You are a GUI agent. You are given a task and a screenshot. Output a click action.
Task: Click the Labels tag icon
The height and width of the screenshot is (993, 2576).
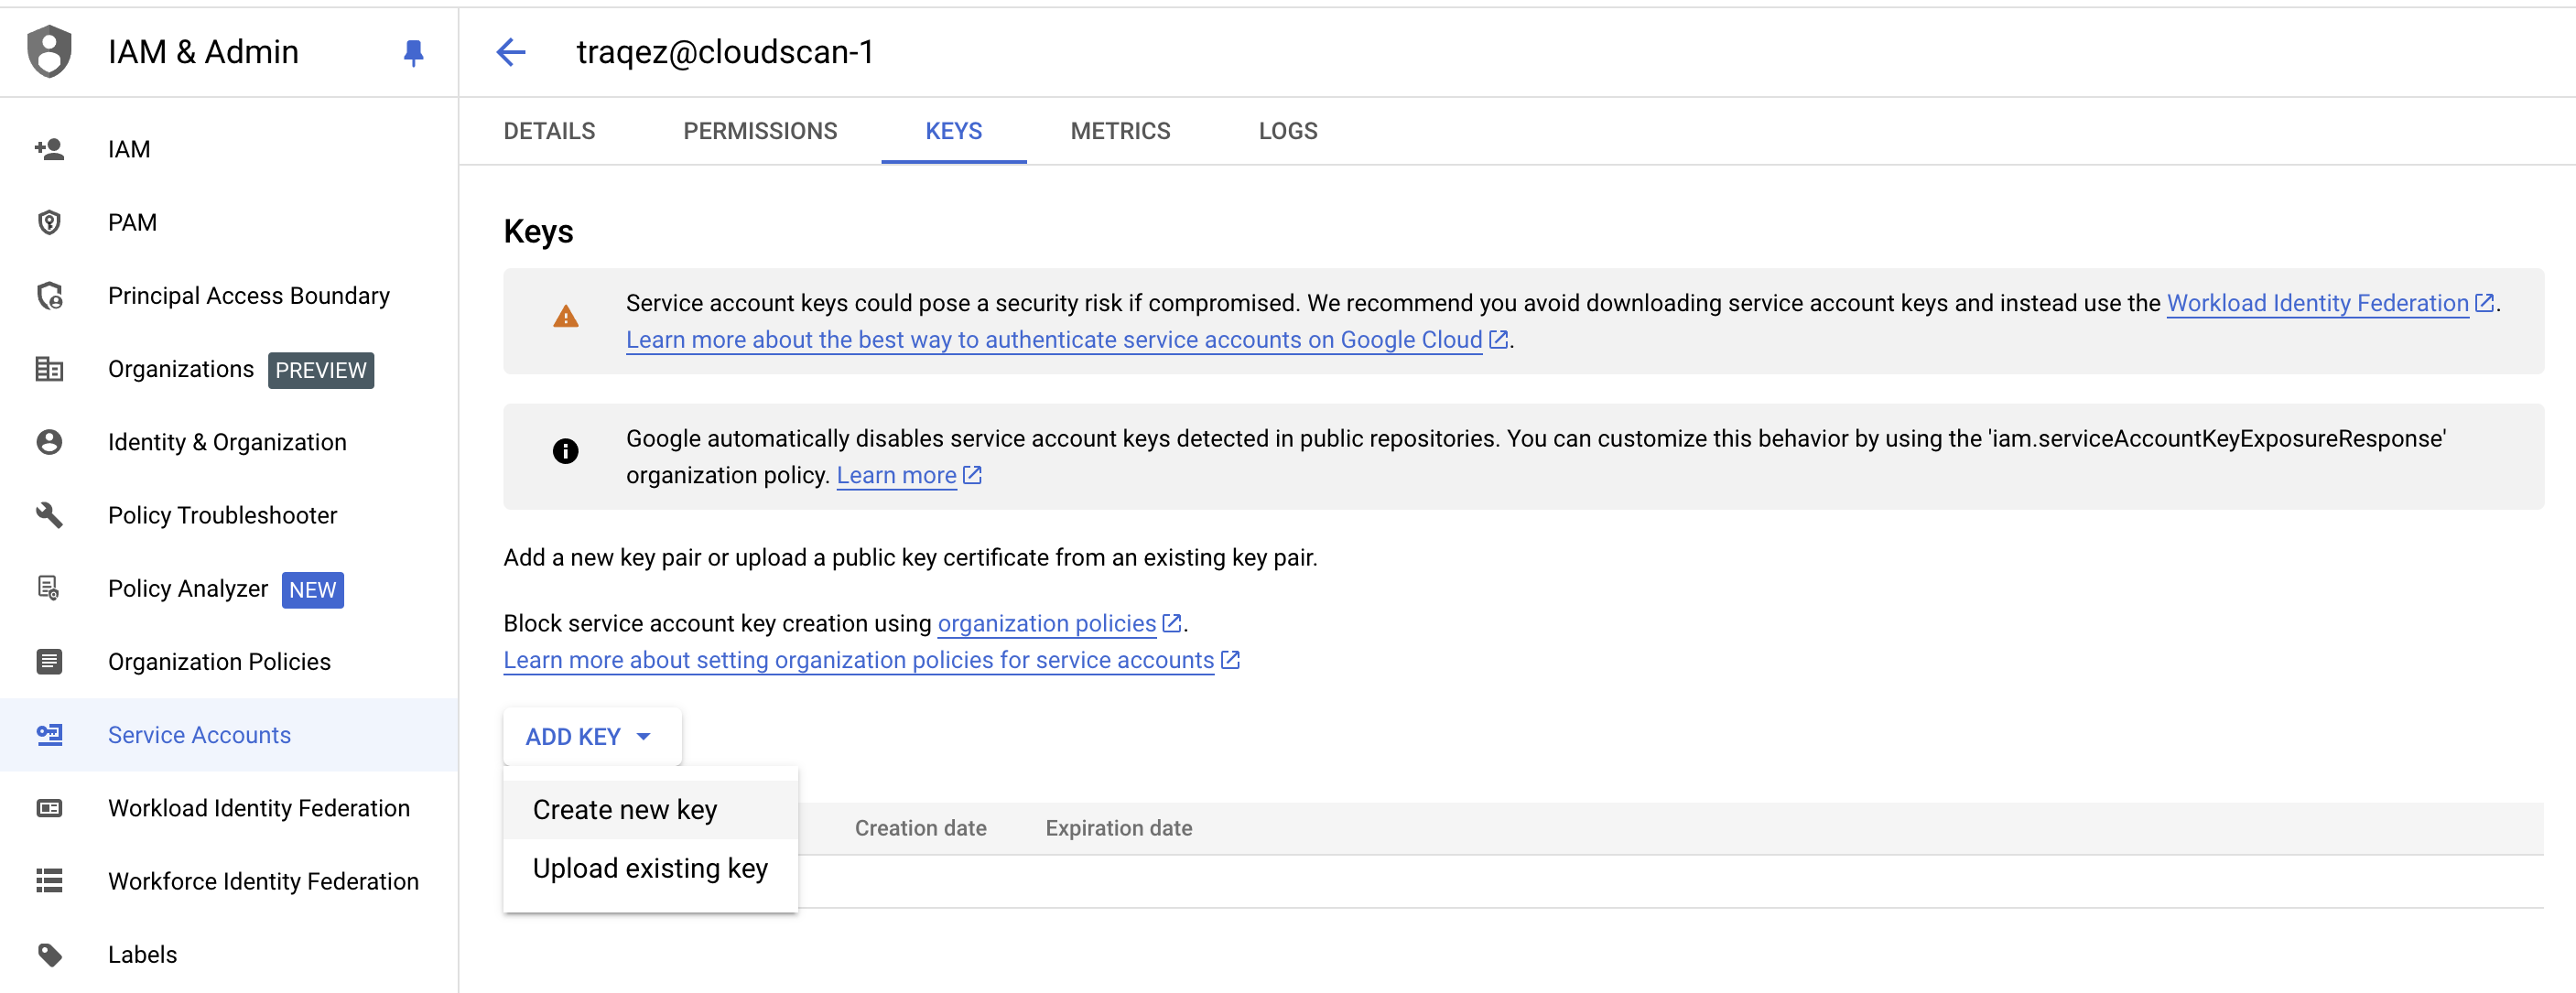click(x=49, y=954)
